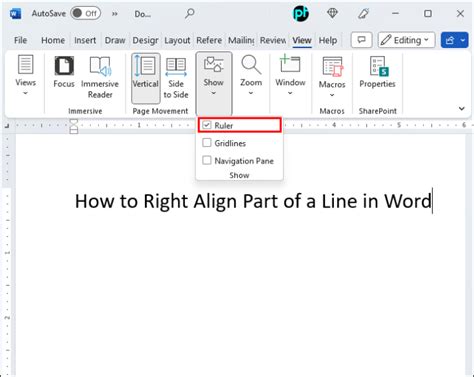474x377 pixels.
Task: Click the tab selector at ruler corner
Action: click(x=7, y=126)
